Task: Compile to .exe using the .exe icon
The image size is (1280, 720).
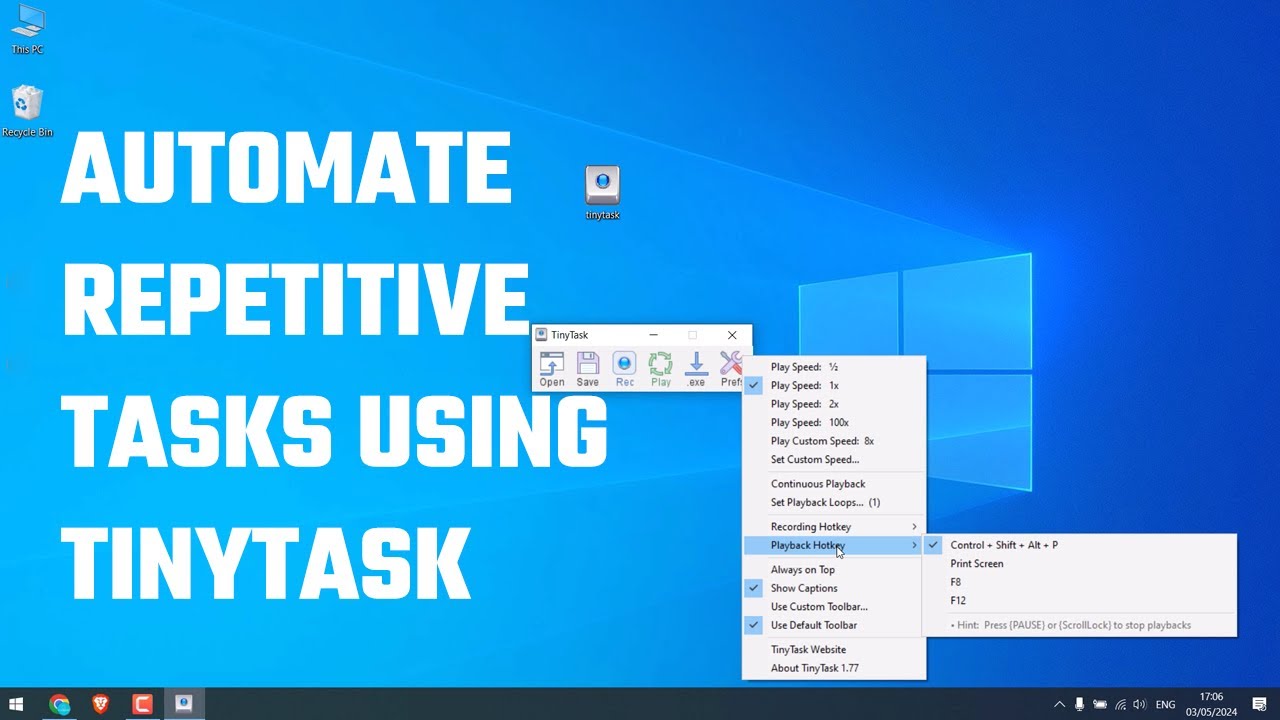Action: [696, 368]
